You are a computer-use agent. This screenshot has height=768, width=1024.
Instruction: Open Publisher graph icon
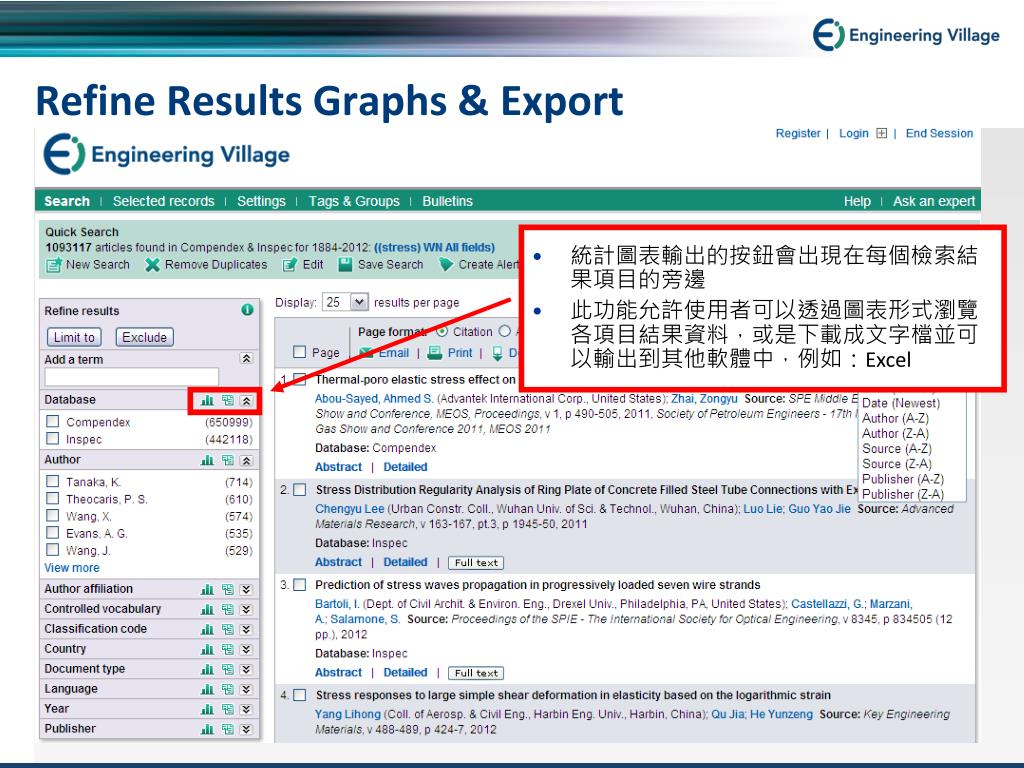click(207, 729)
